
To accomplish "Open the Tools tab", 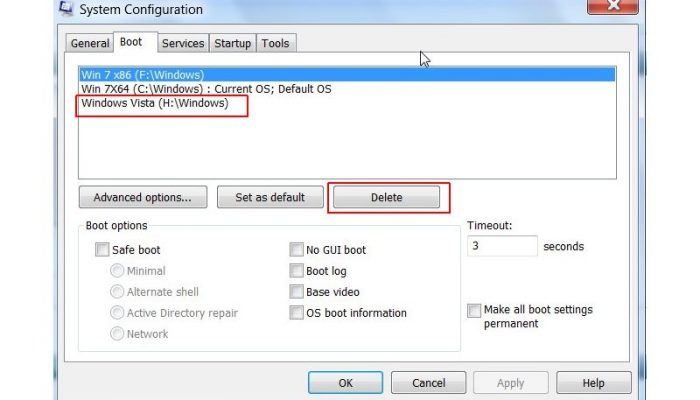I will click(x=275, y=43).
